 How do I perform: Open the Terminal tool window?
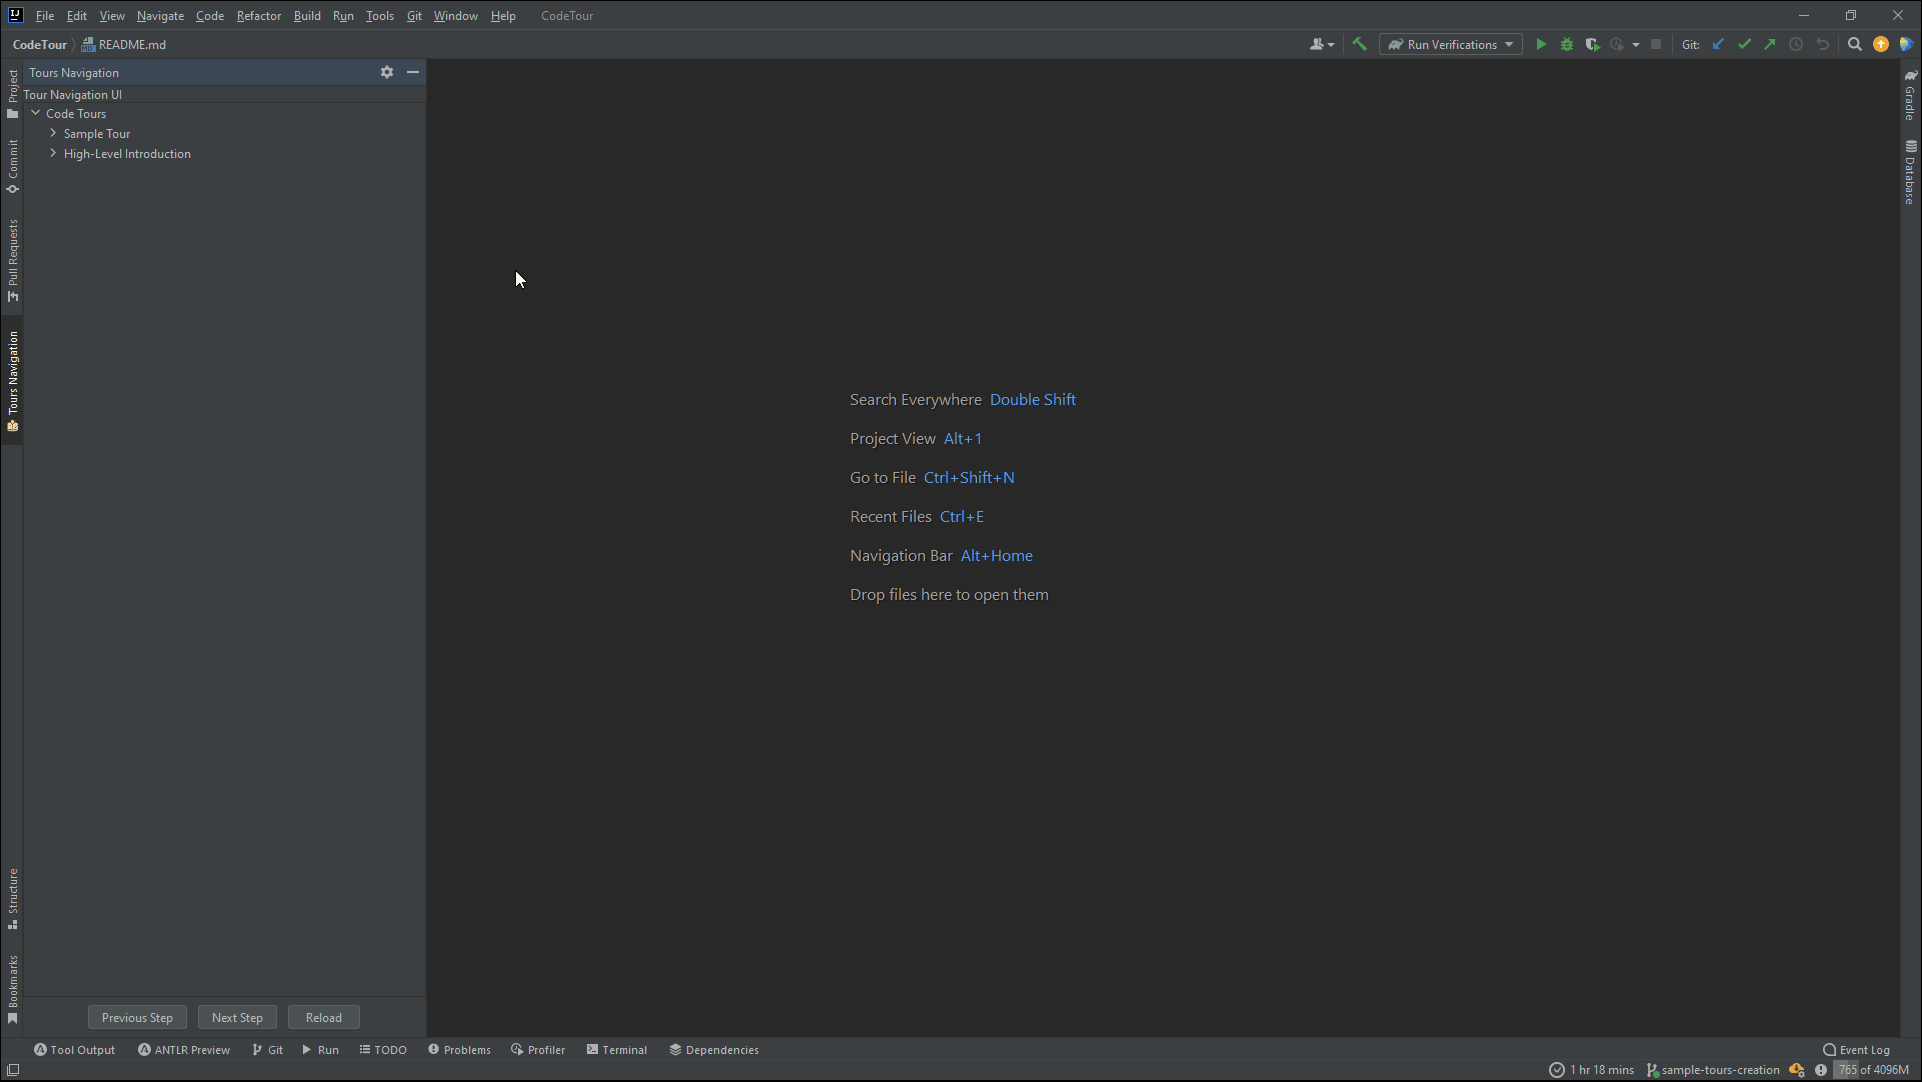[617, 1050]
